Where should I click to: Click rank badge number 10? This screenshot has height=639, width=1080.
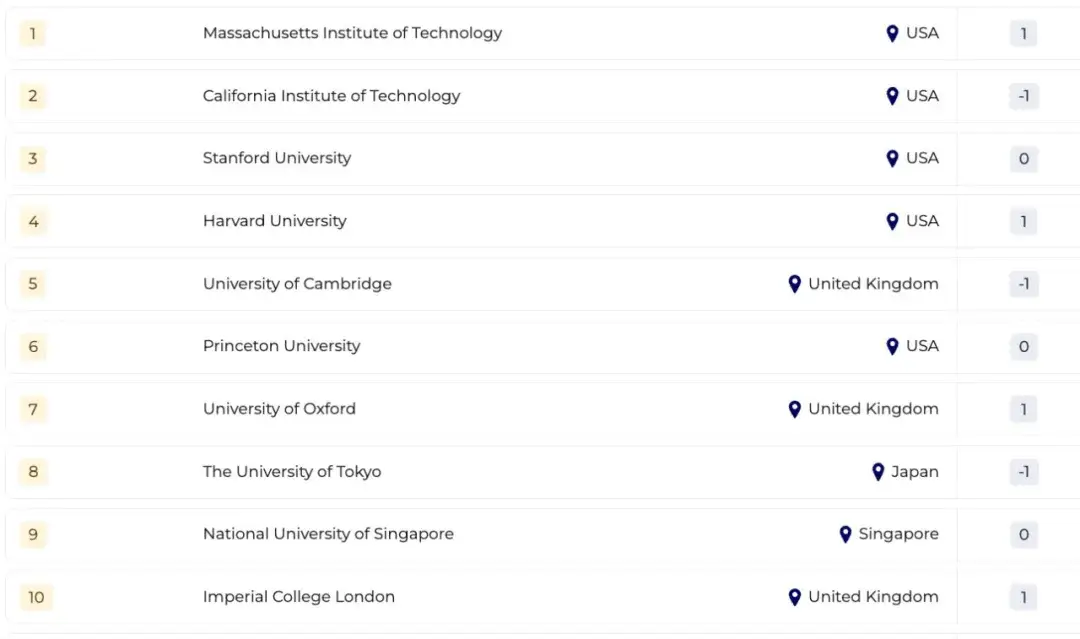tap(36, 597)
